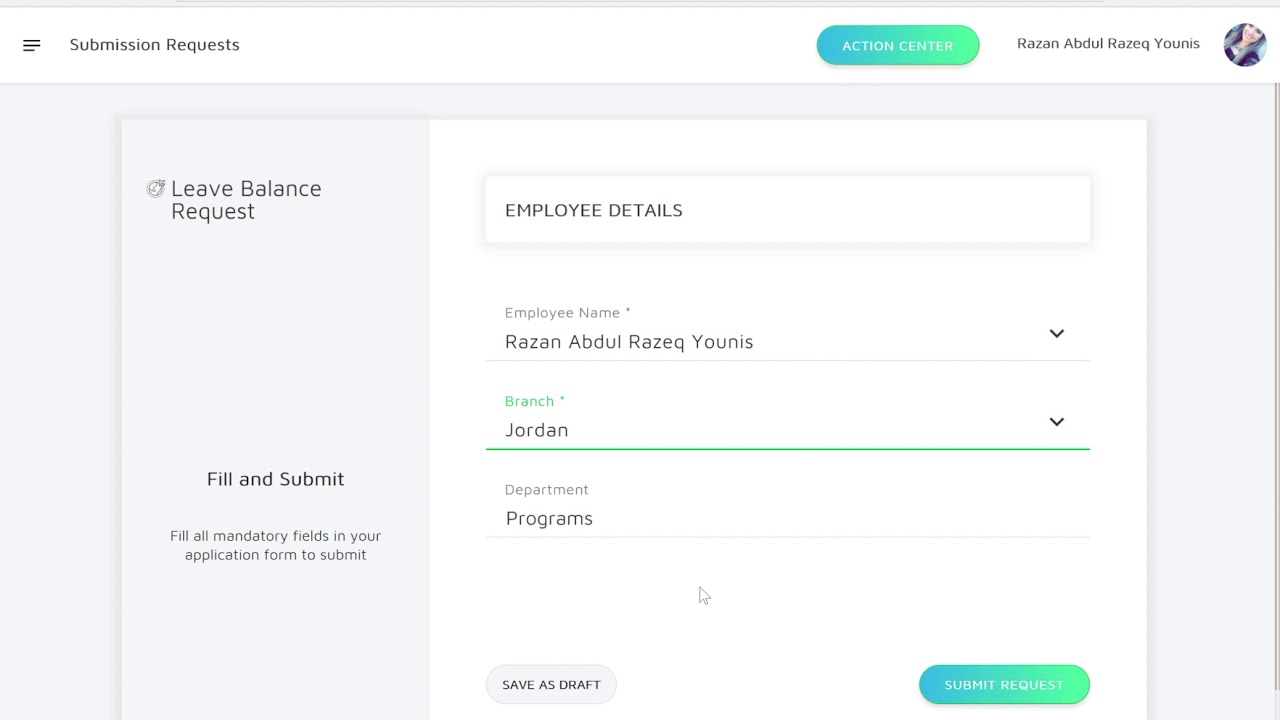Click the mandatory fields instruction text
The width and height of the screenshot is (1280, 720).
coord(275,545)
